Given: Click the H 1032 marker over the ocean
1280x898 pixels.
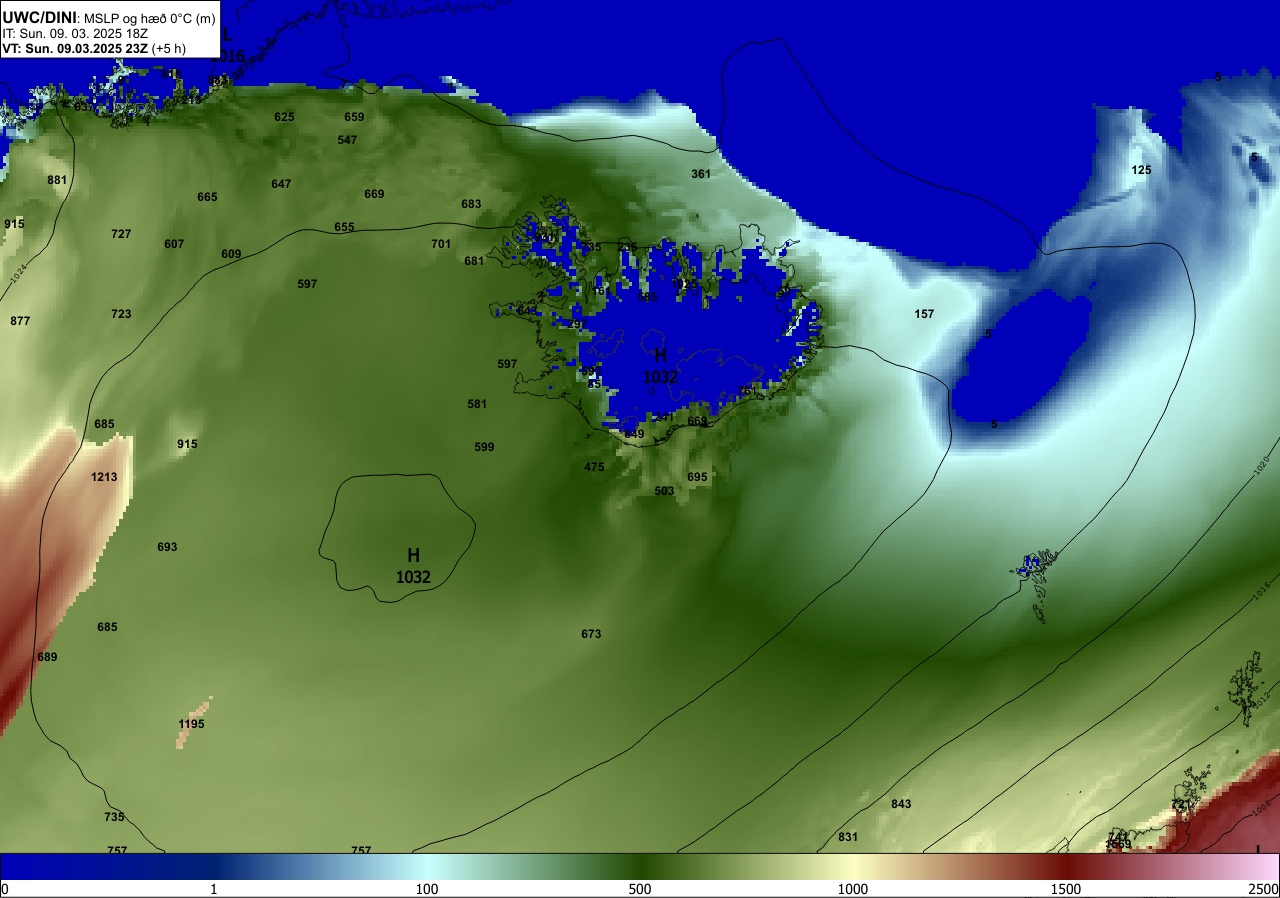Looking at the screenshot, I should coord(413,566).
